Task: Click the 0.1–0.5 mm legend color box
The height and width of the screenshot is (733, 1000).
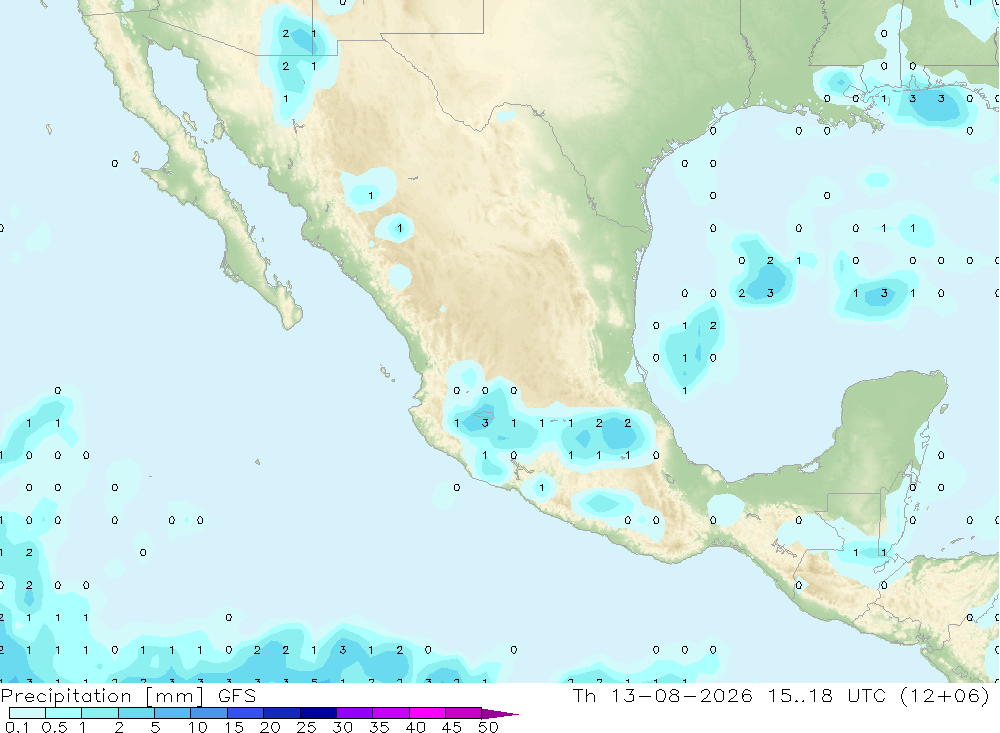Action: coord(27,713)
